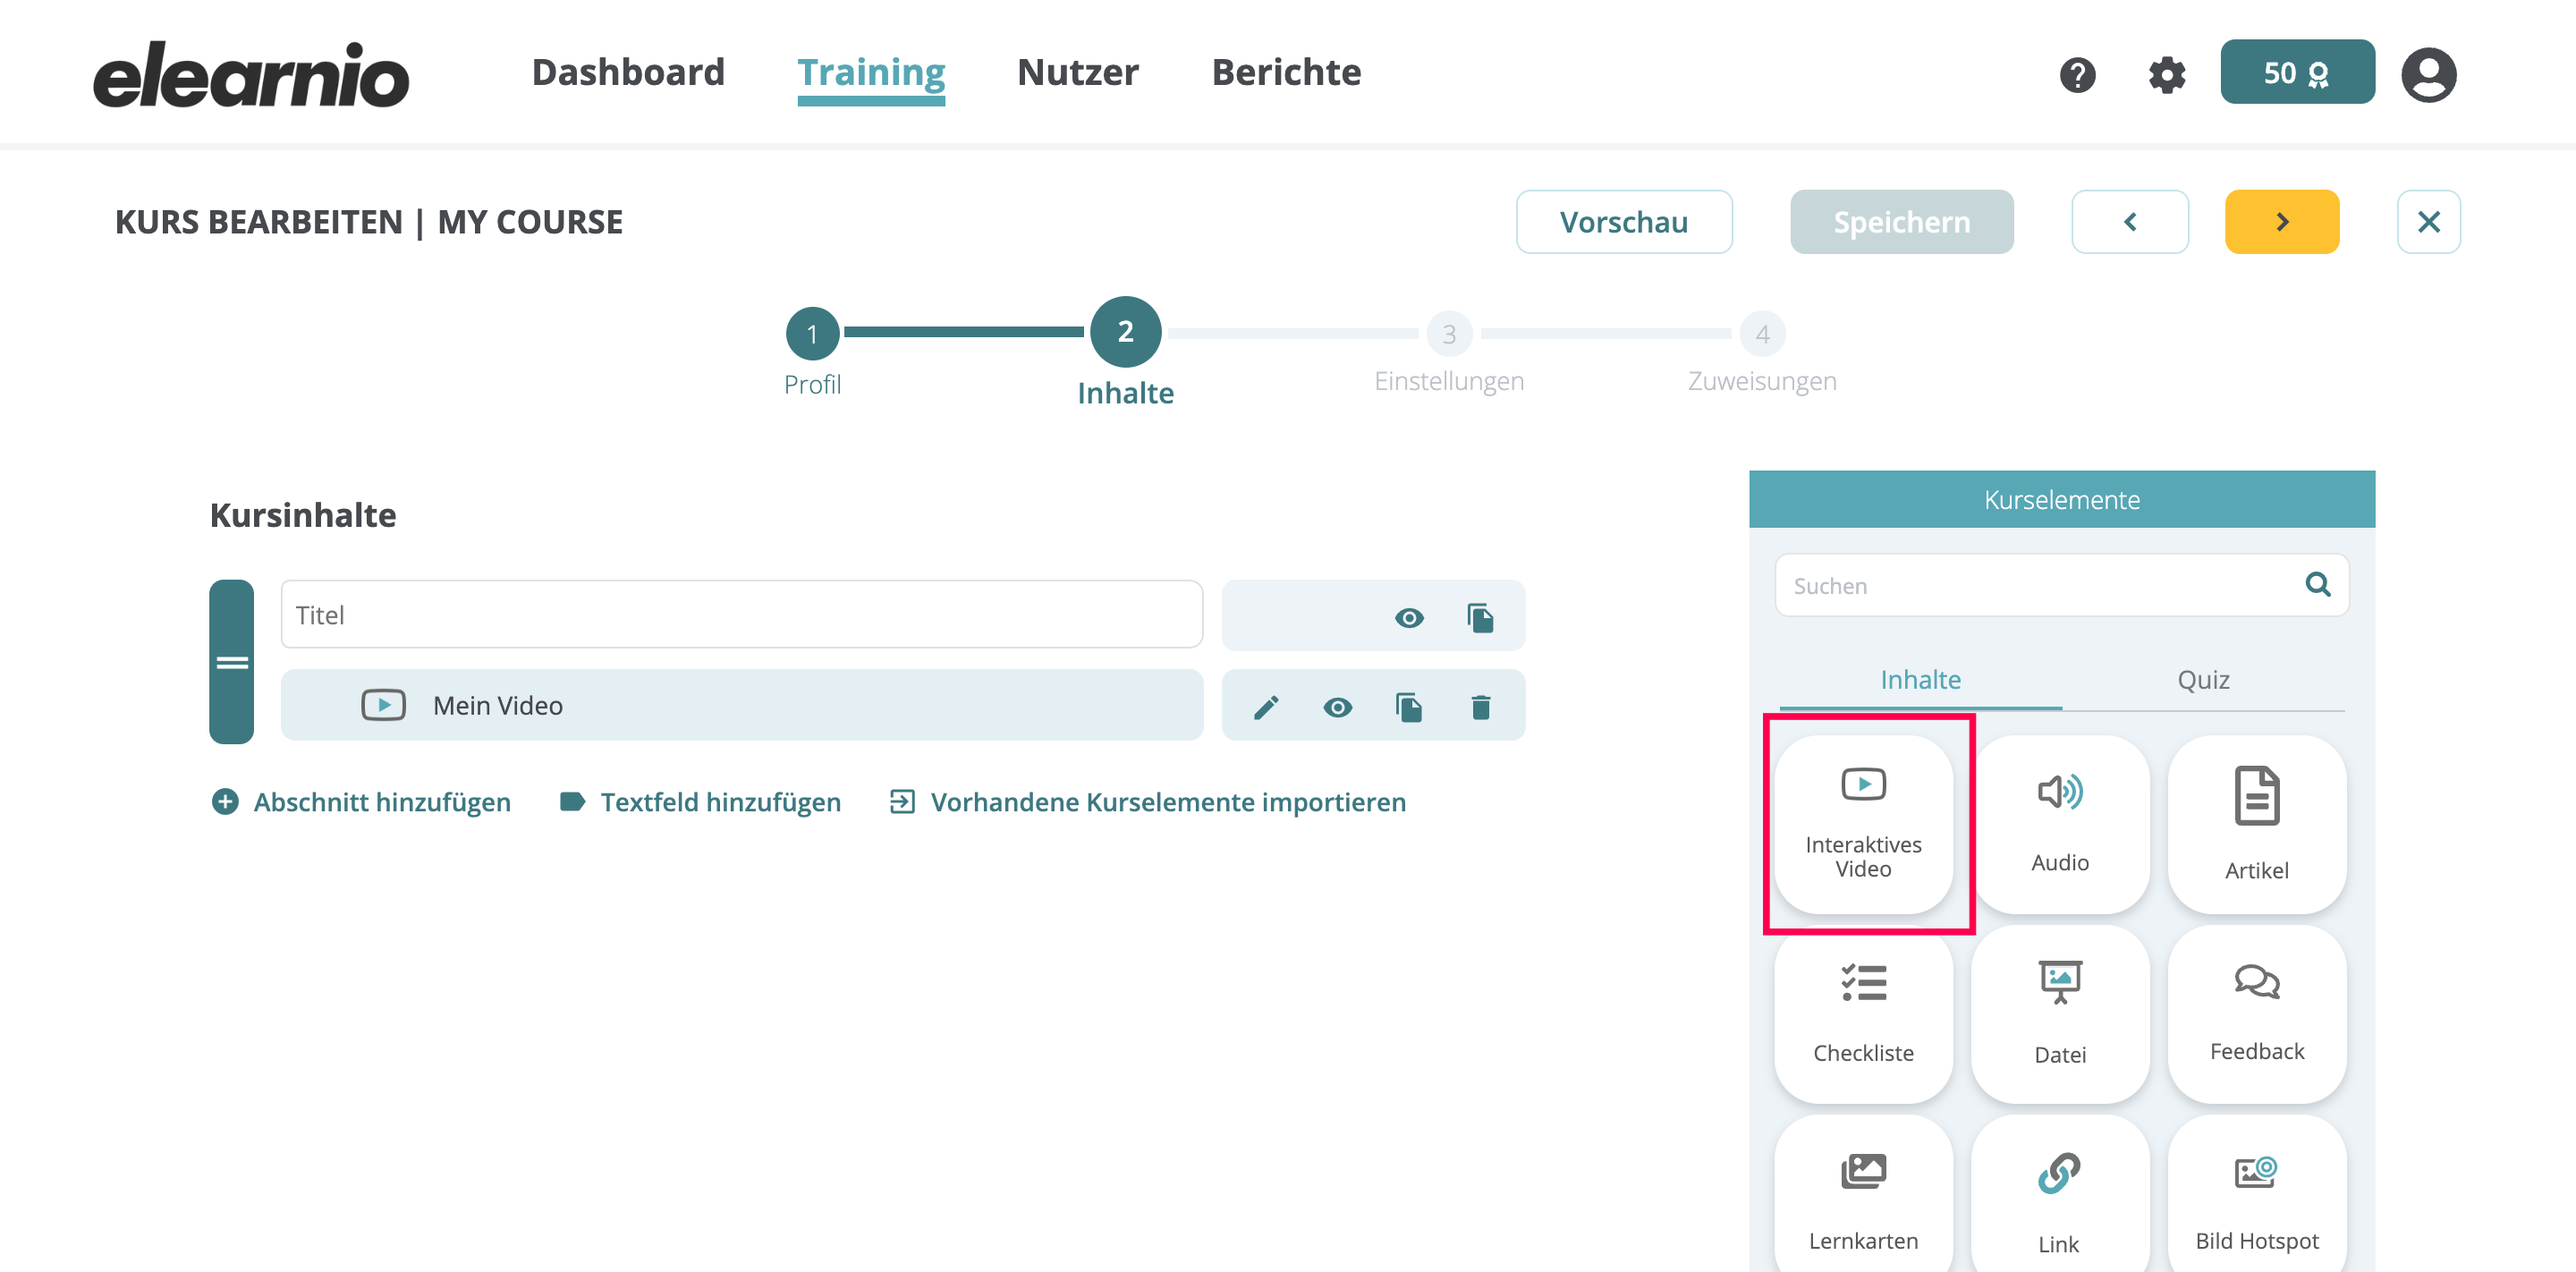Click Abschnitt hinzufügen link
2576x1272 pixels.
point(361,802)
